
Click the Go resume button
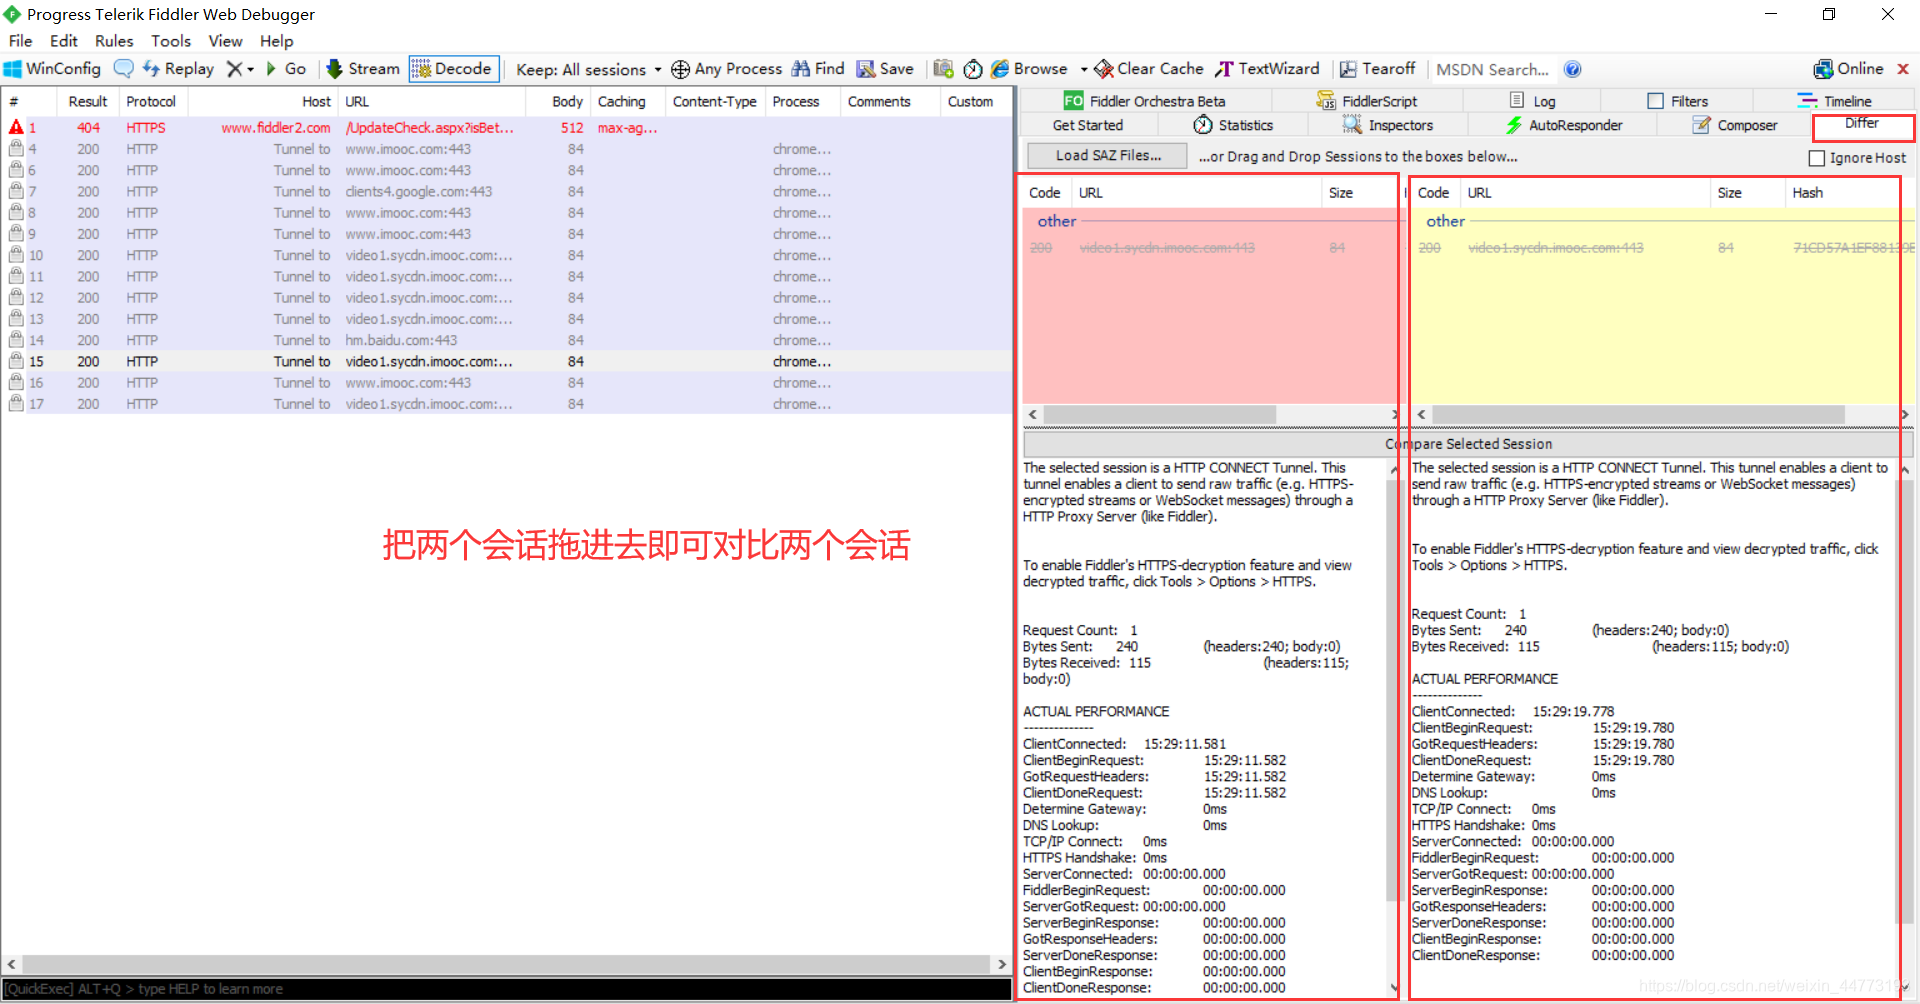tap(286, 69)
